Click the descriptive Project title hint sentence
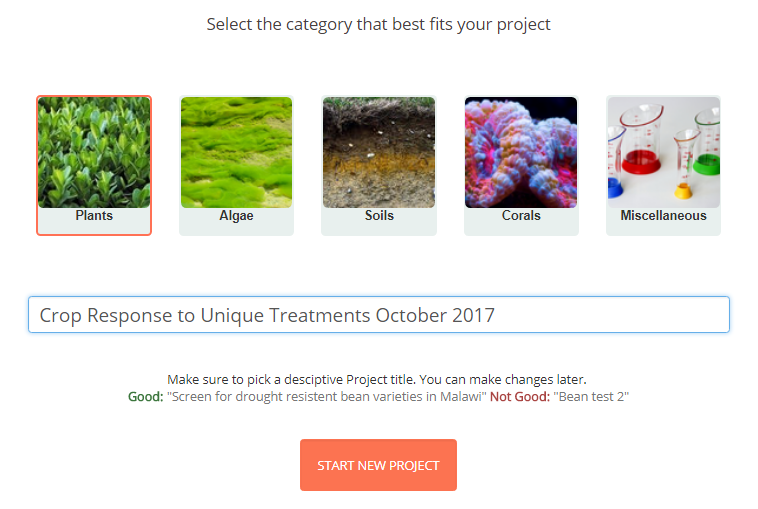The height and width of the screenshot is (509, 758). pos(377,379)
